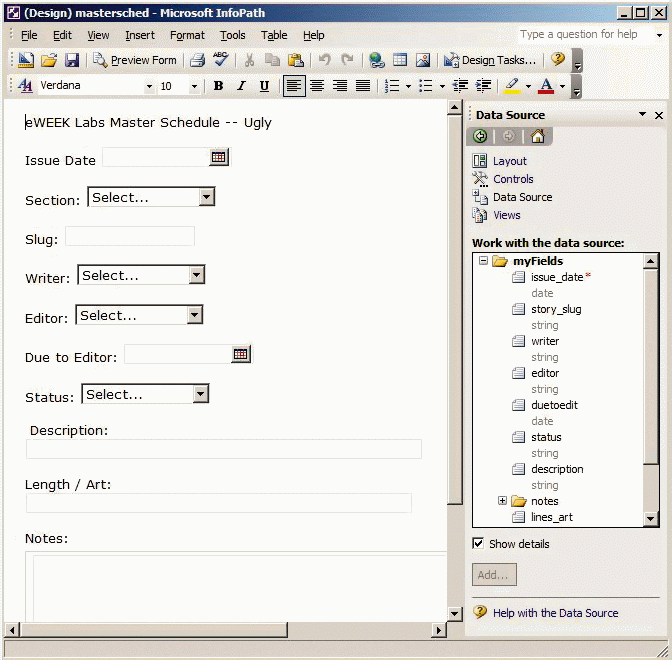Open the Edit menu
This screenshot has height=660, width=672.
63,35
